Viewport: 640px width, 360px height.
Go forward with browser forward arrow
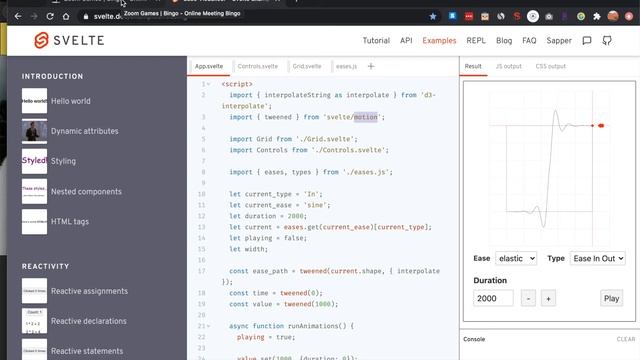34,16
